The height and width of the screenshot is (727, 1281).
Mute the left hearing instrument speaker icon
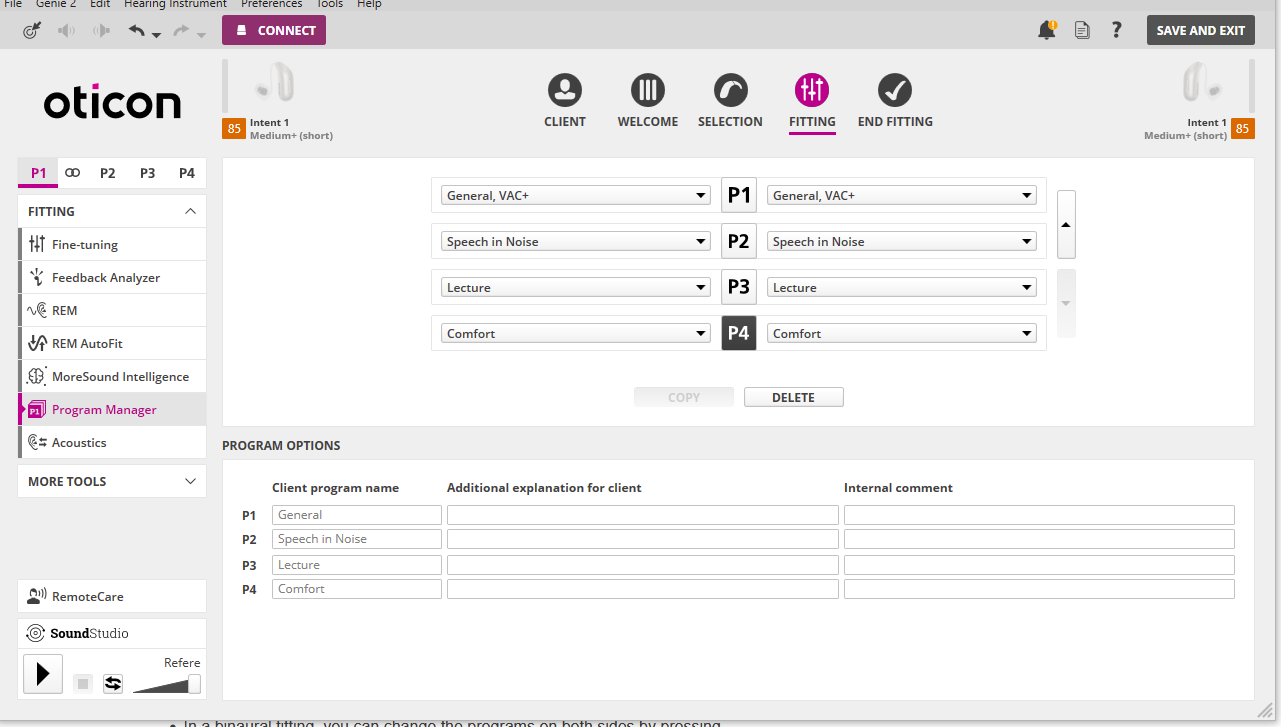pos(67,31)
